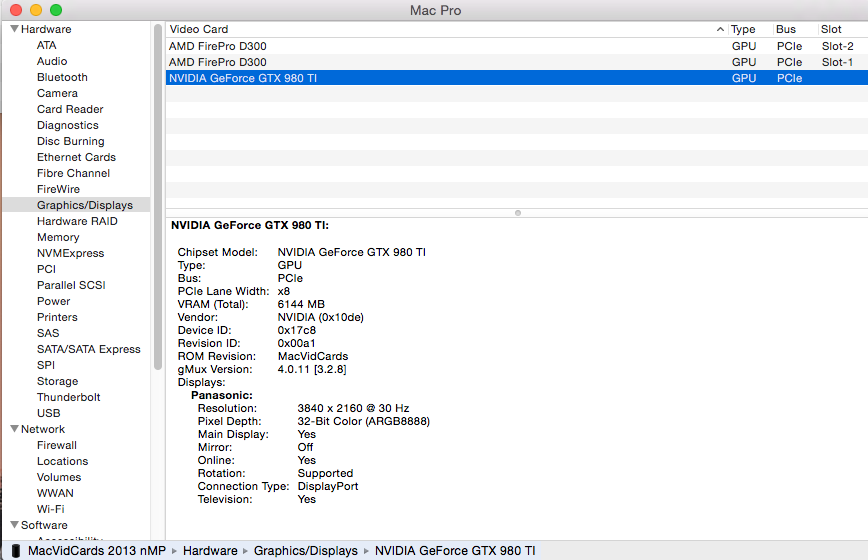Select ATA in the sidebar
868x560 pixels.
point(46,45)
